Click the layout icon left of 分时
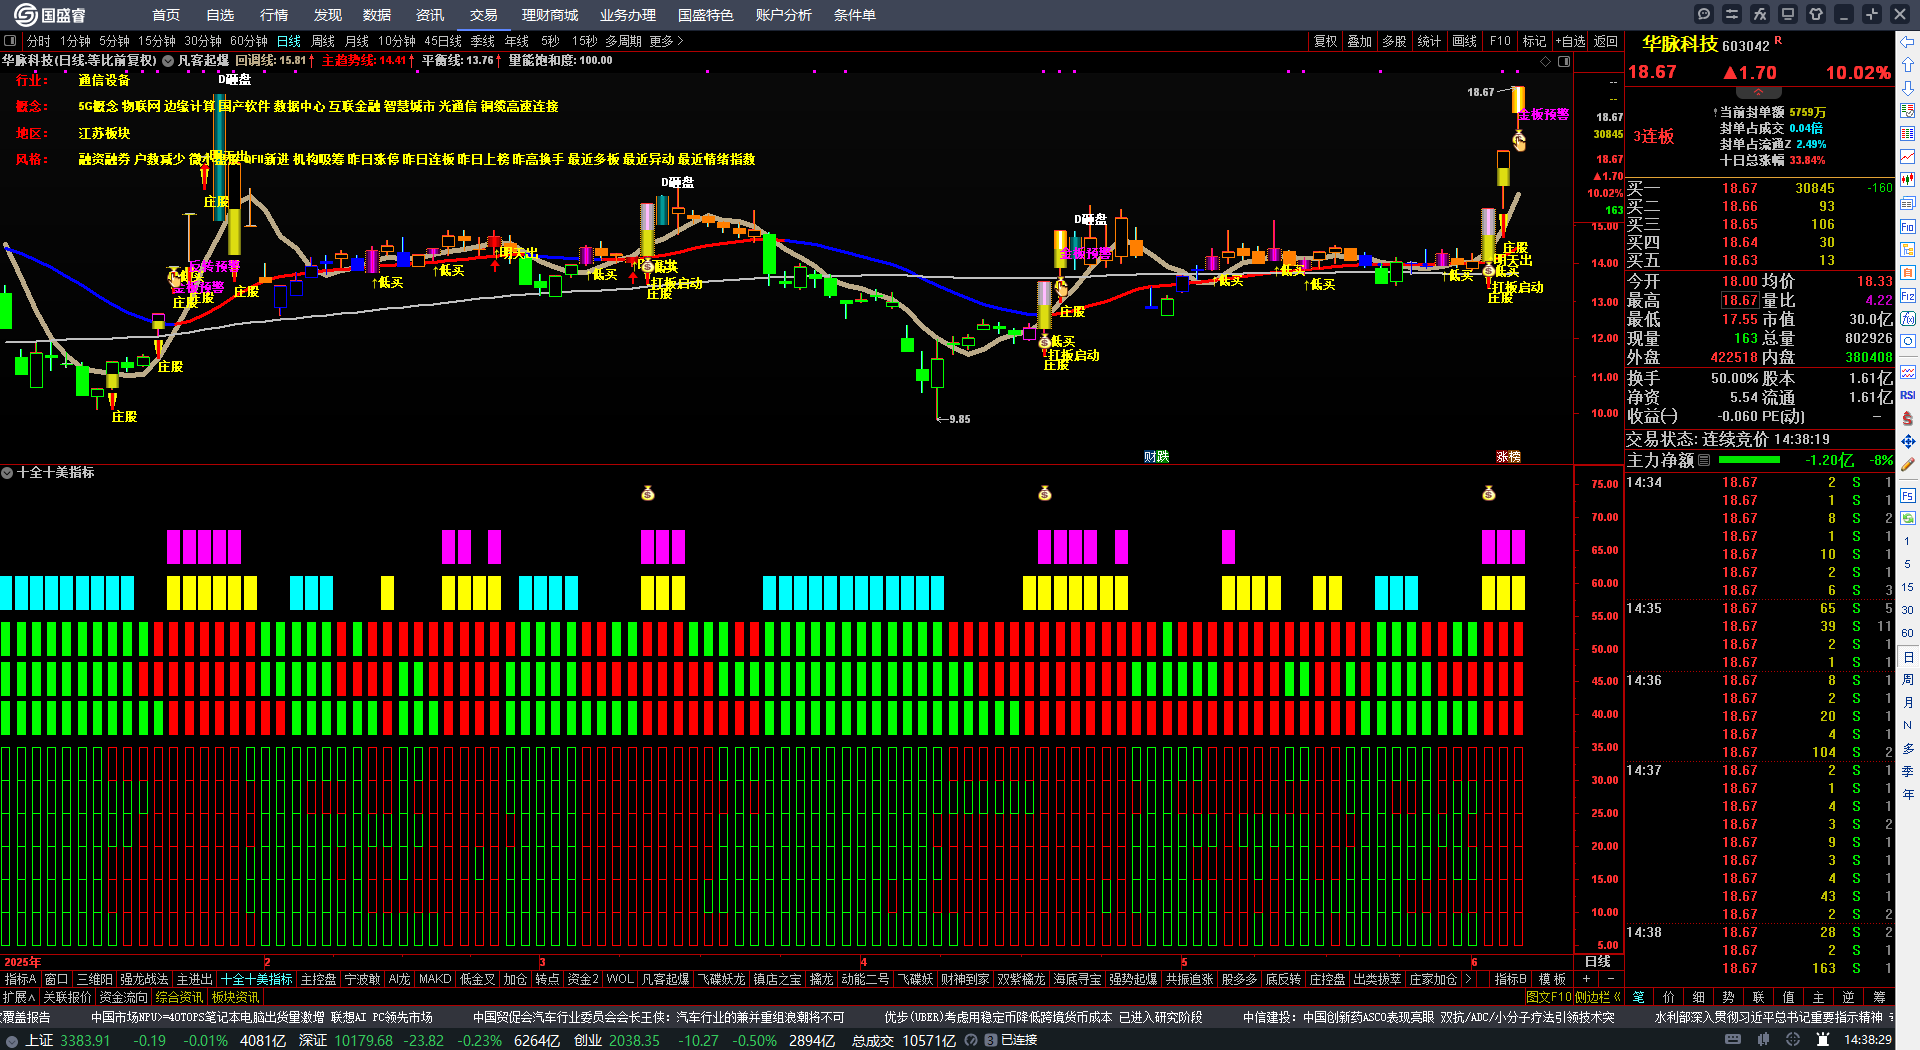 point(10,41)
